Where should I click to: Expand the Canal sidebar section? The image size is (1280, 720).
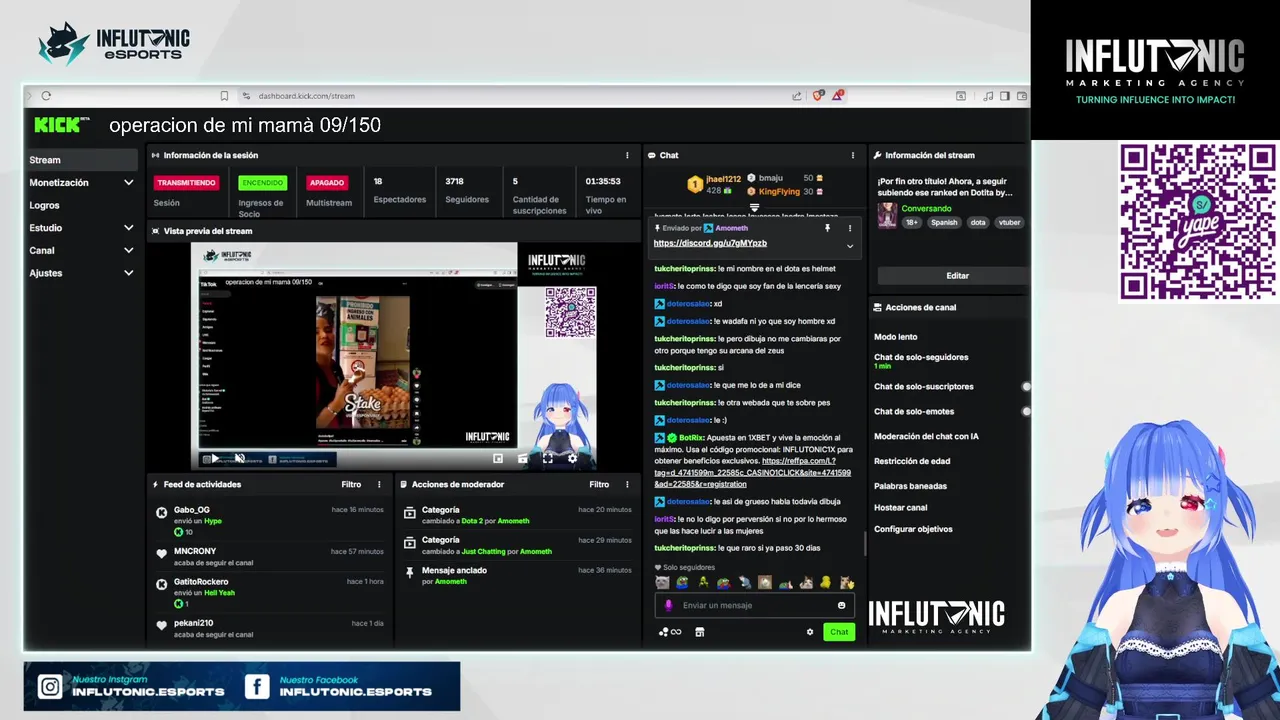128,250
